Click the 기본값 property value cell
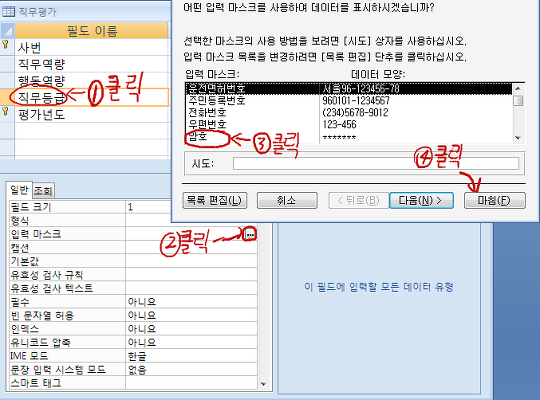 [191, 261]
